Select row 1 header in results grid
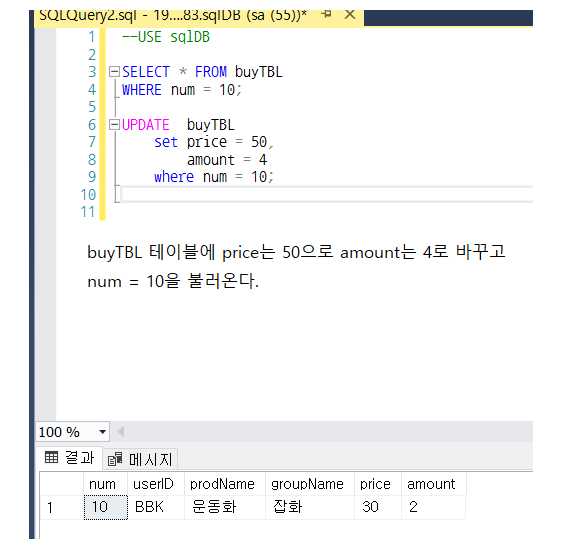This screenshot has height=557, width=567. (61, 507)
